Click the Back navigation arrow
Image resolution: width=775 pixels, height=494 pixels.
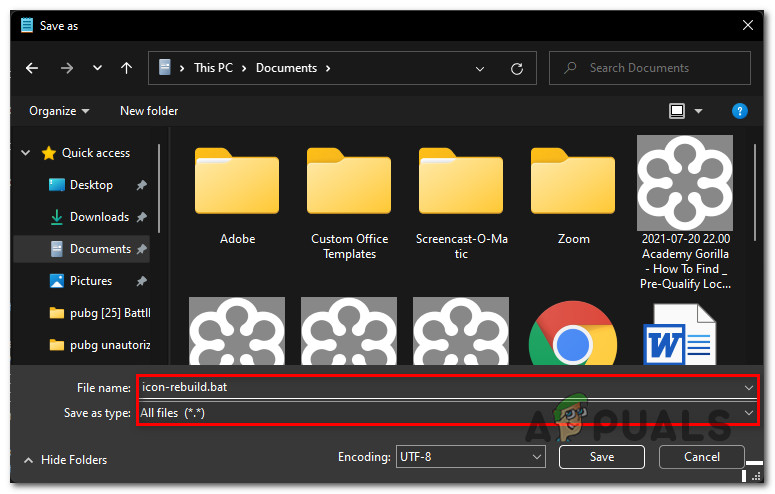pyautogui.click(x=32, y=68)
